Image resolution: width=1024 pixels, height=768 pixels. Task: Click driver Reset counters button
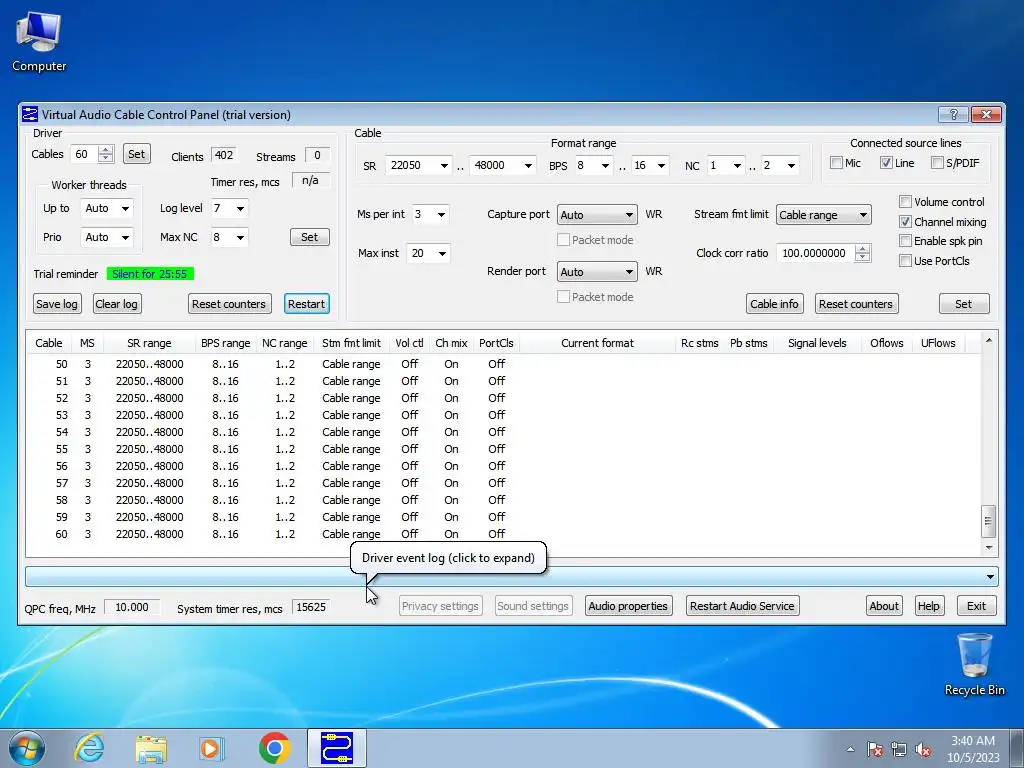229,304
